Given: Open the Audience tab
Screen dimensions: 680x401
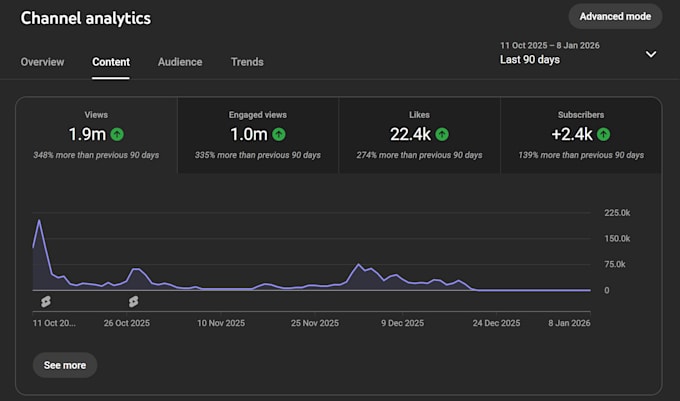Looking at the screenshot, I should click(180, 62).
